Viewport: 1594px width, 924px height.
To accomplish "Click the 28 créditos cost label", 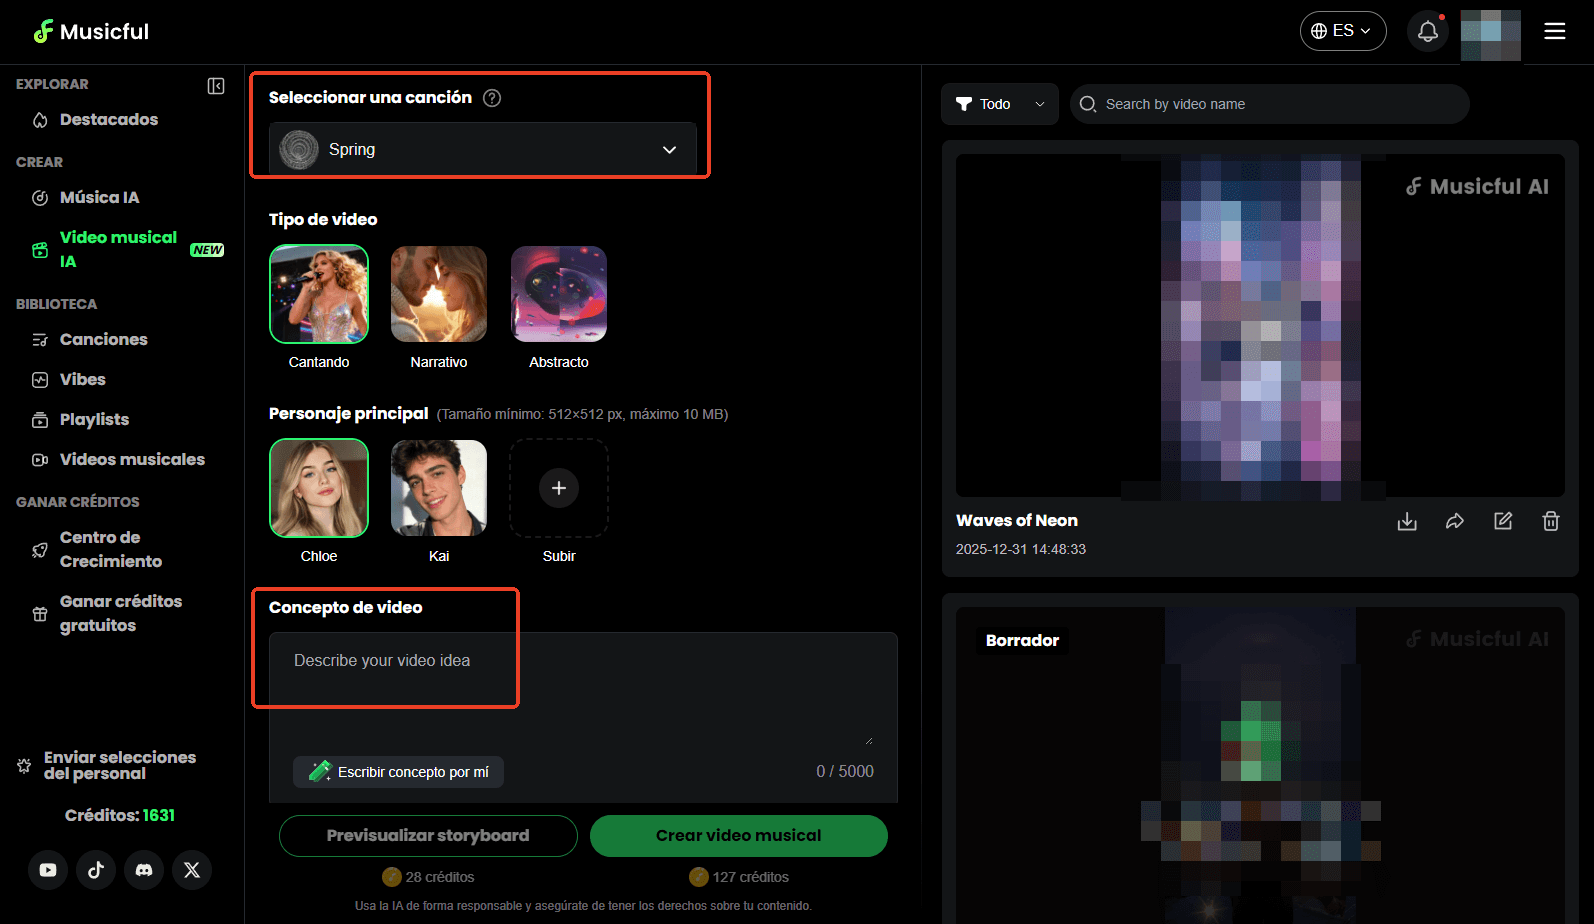I will tap(428, 877).
